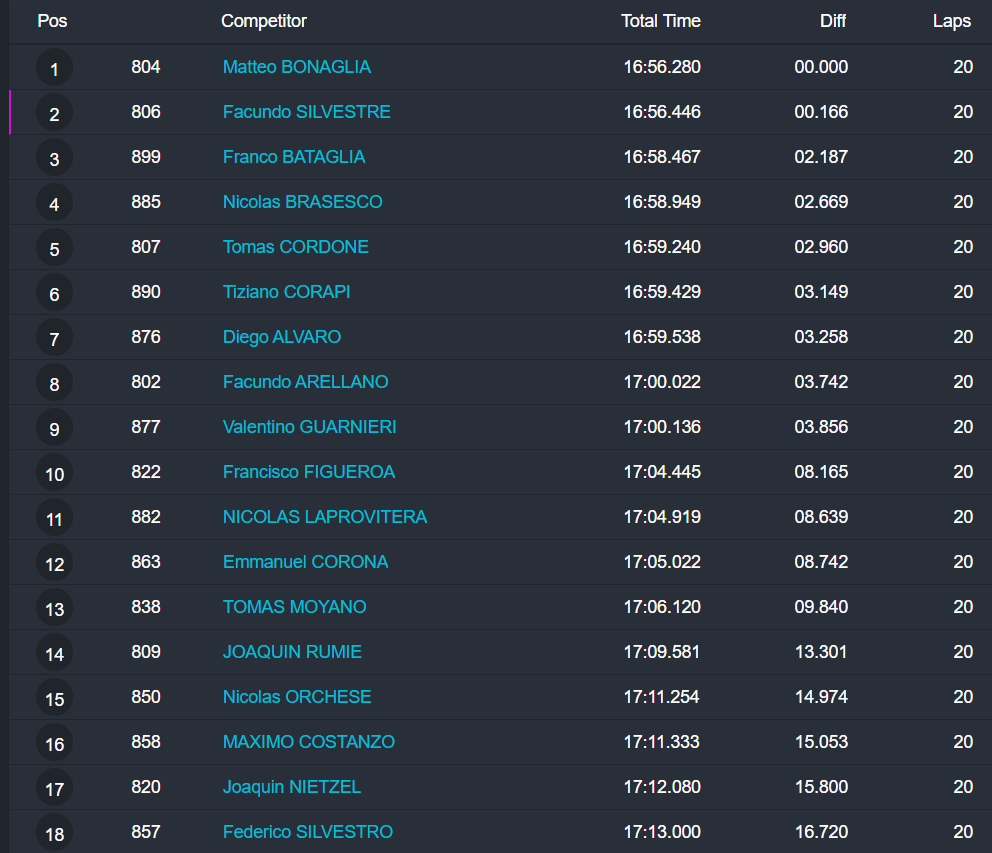Image resolution: width=992 pixels, height=853 pixels.
Task: Select the position 13 circle badge
Action: pyautogui.click(x=54, y=609)
